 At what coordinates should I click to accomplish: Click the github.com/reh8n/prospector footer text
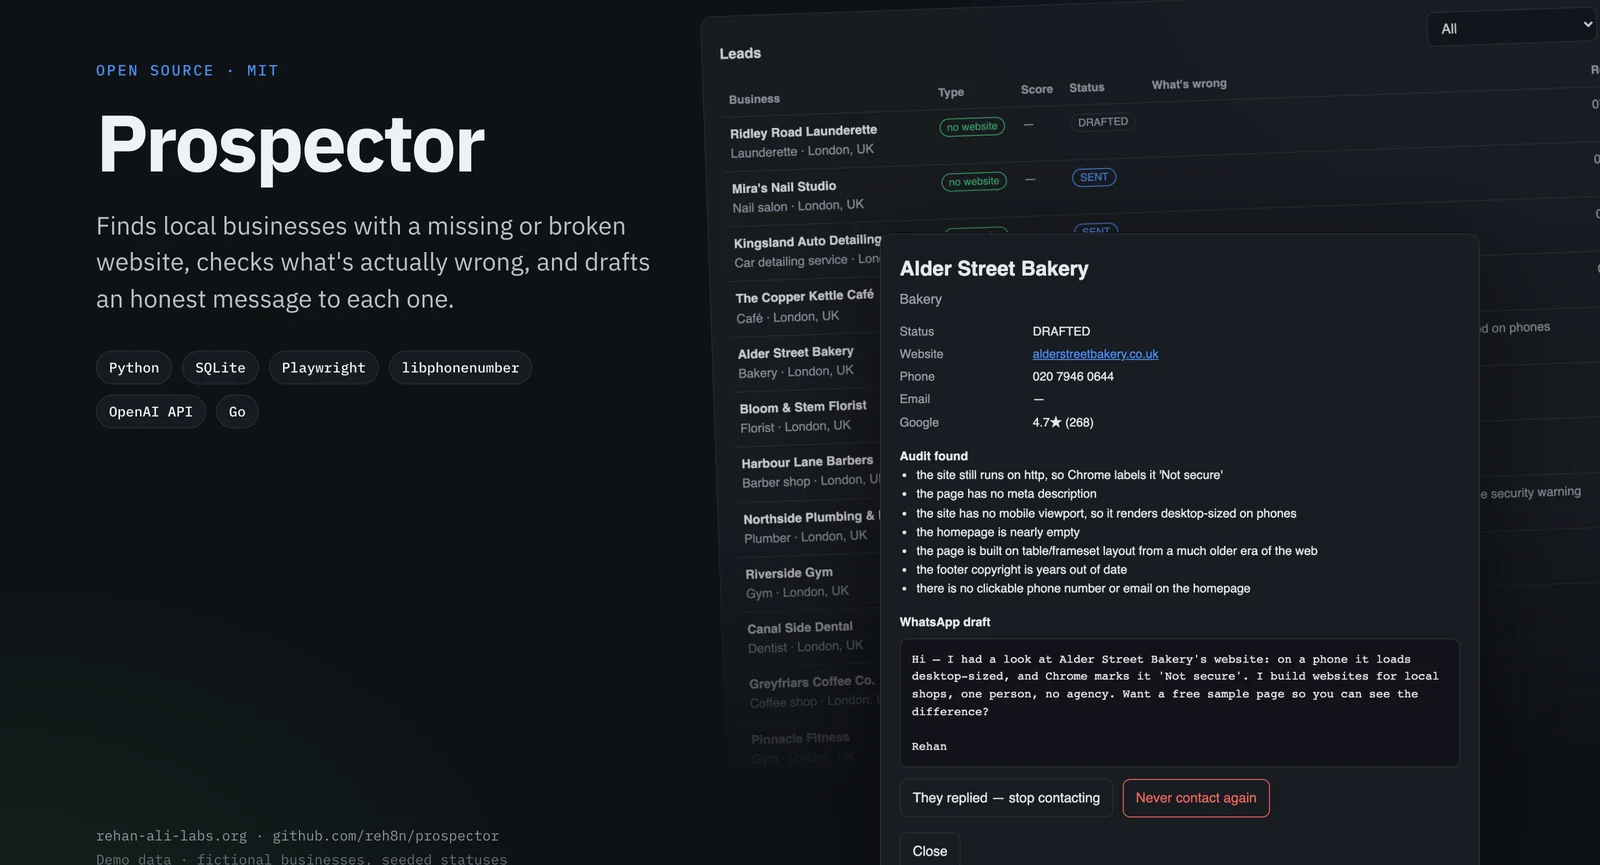pyautogui.click(x=385, y=836)
